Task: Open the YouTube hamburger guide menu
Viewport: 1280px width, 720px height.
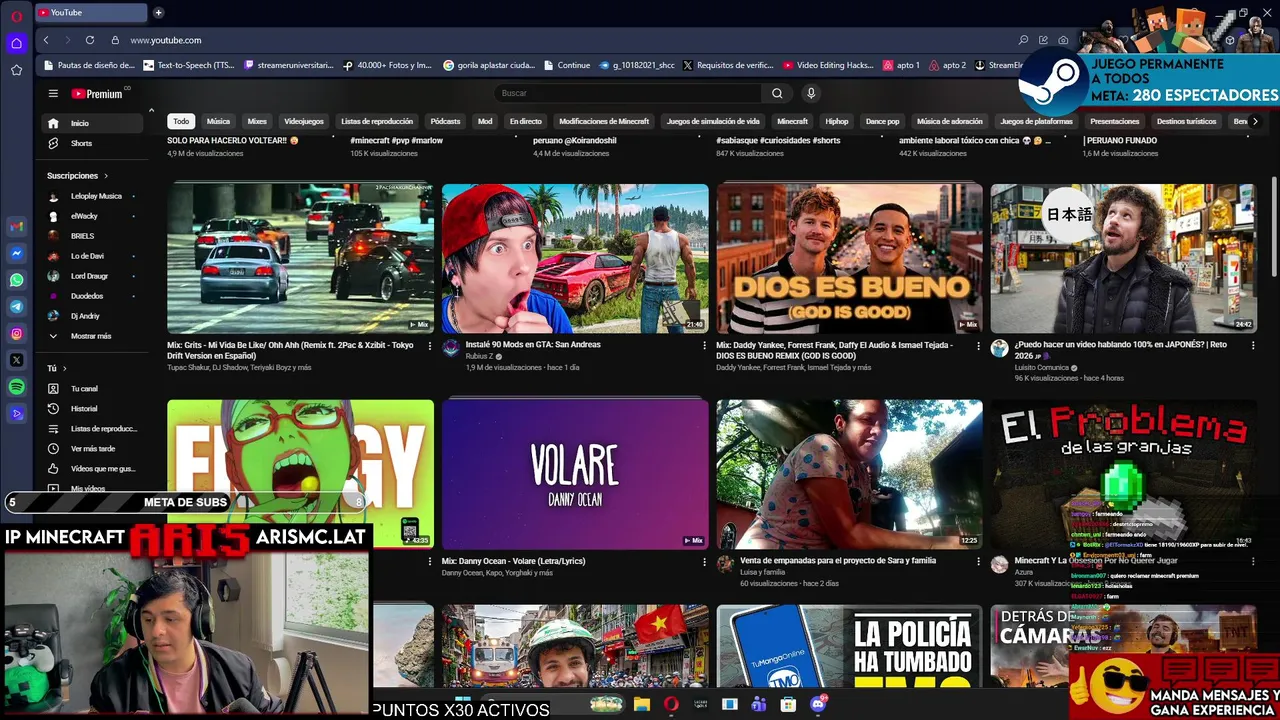Action: click(53, 93)
